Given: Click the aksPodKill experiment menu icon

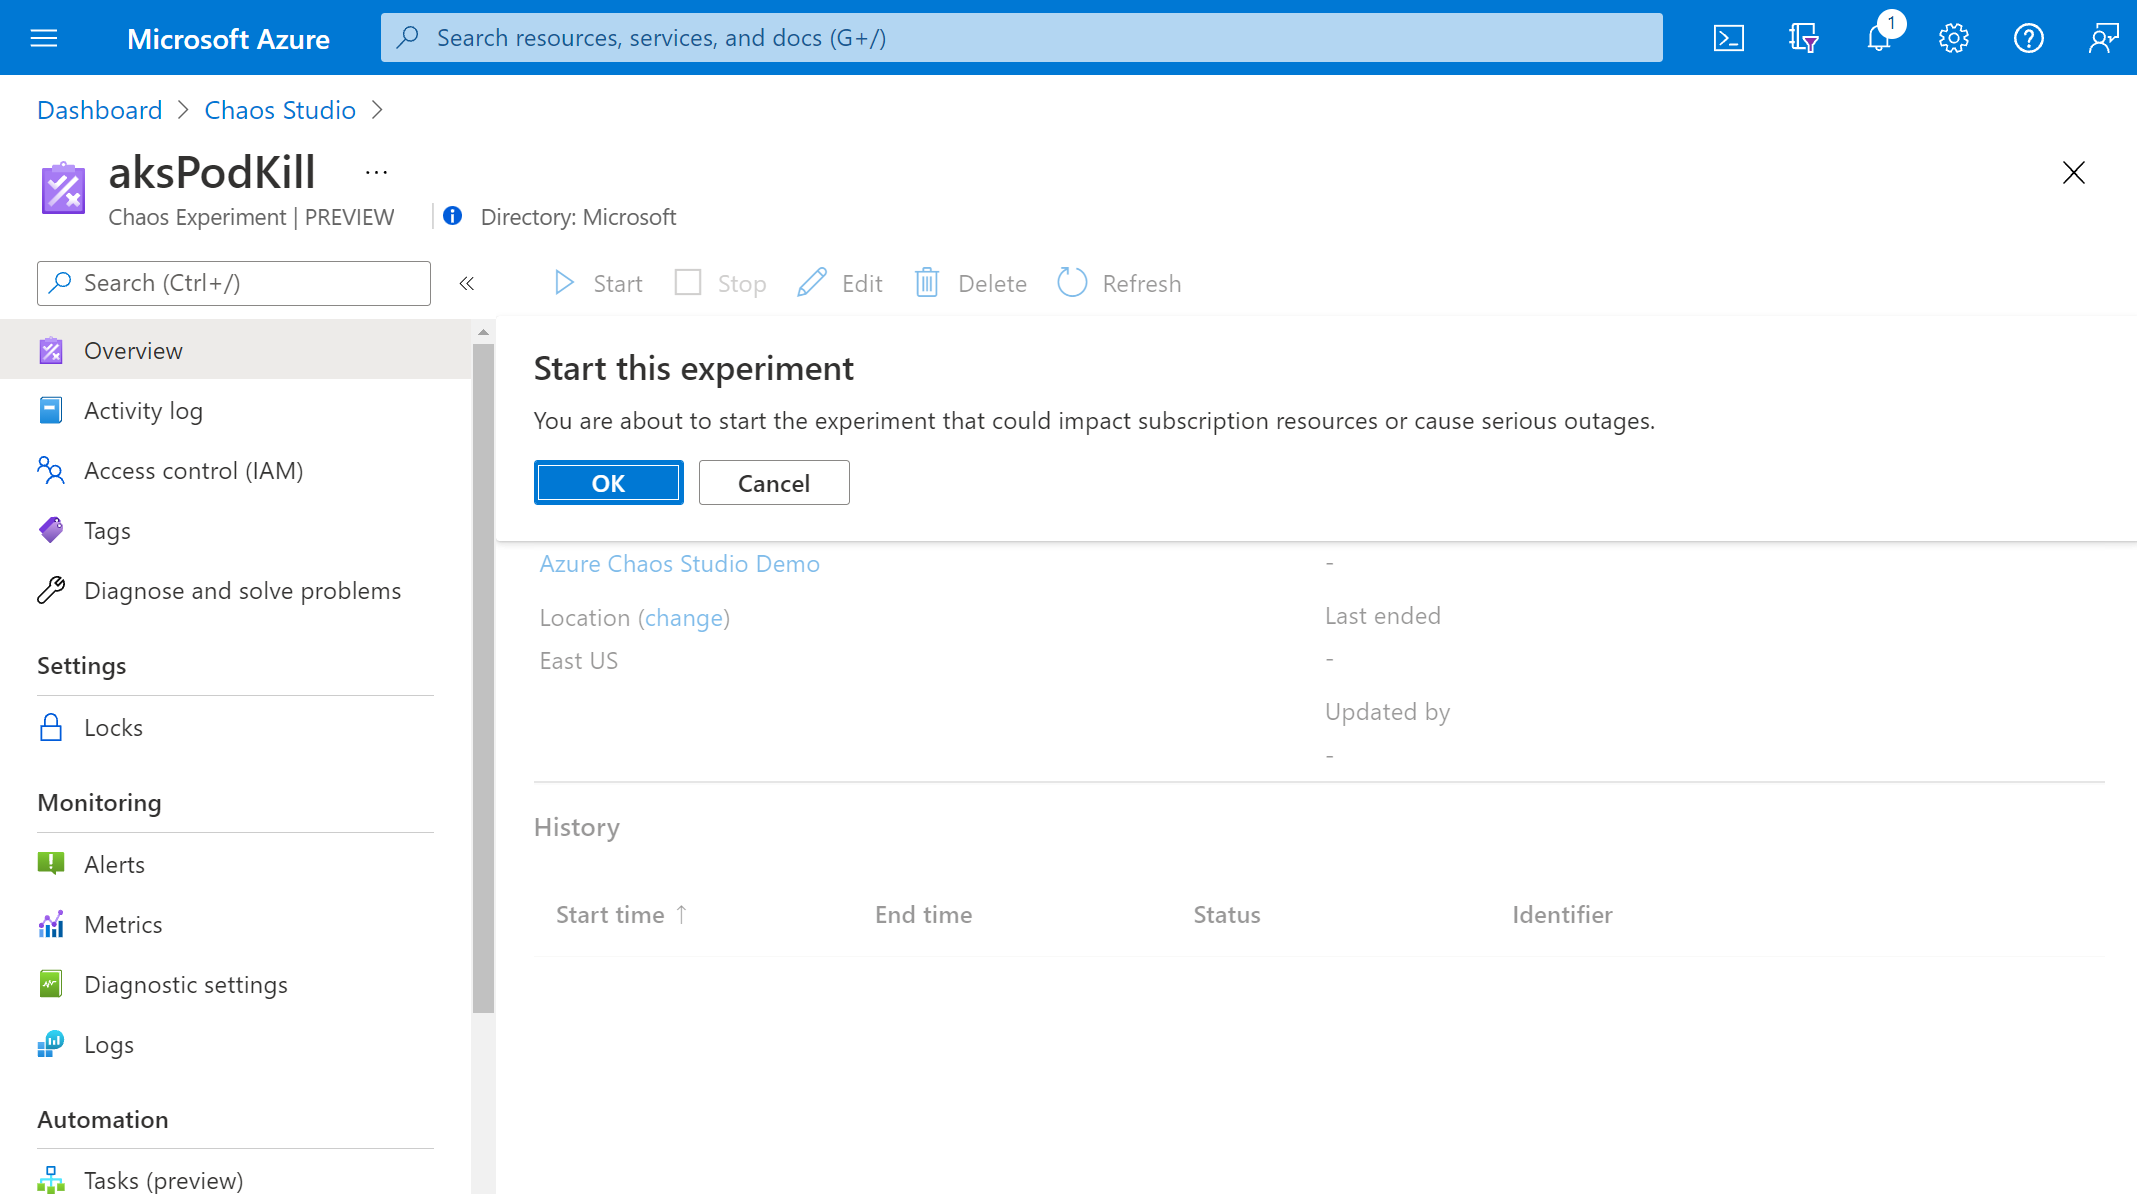Looking at the screenshot, I should 377,173.
